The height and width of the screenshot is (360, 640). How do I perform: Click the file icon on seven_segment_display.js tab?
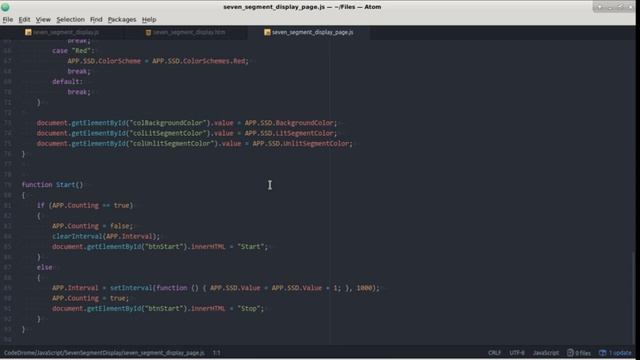pyautogui.click(x=28, y=32)
